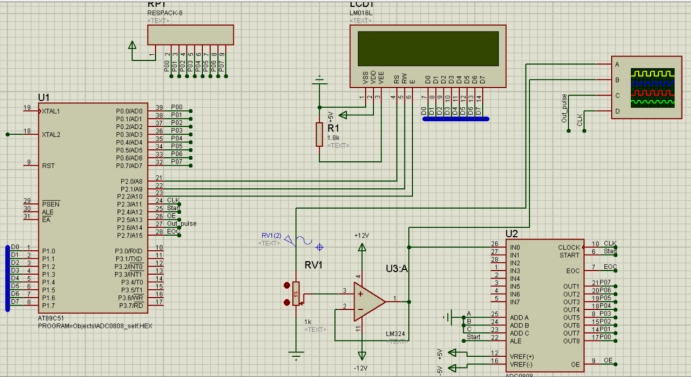The width and height of the screenshot is (691, 377).
Task: Select the RESPACK-8 resistor pack RP1
Action: point(190,35)
